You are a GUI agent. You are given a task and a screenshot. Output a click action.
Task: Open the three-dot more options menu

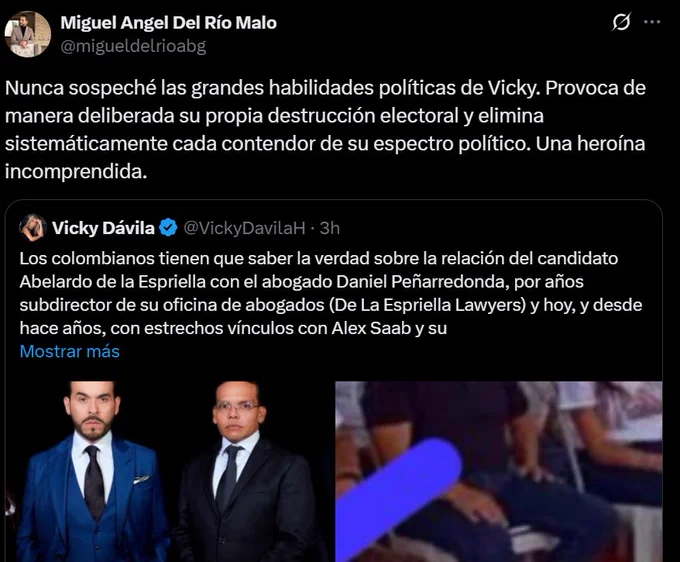pyautogui.click(x=652, y=22)
